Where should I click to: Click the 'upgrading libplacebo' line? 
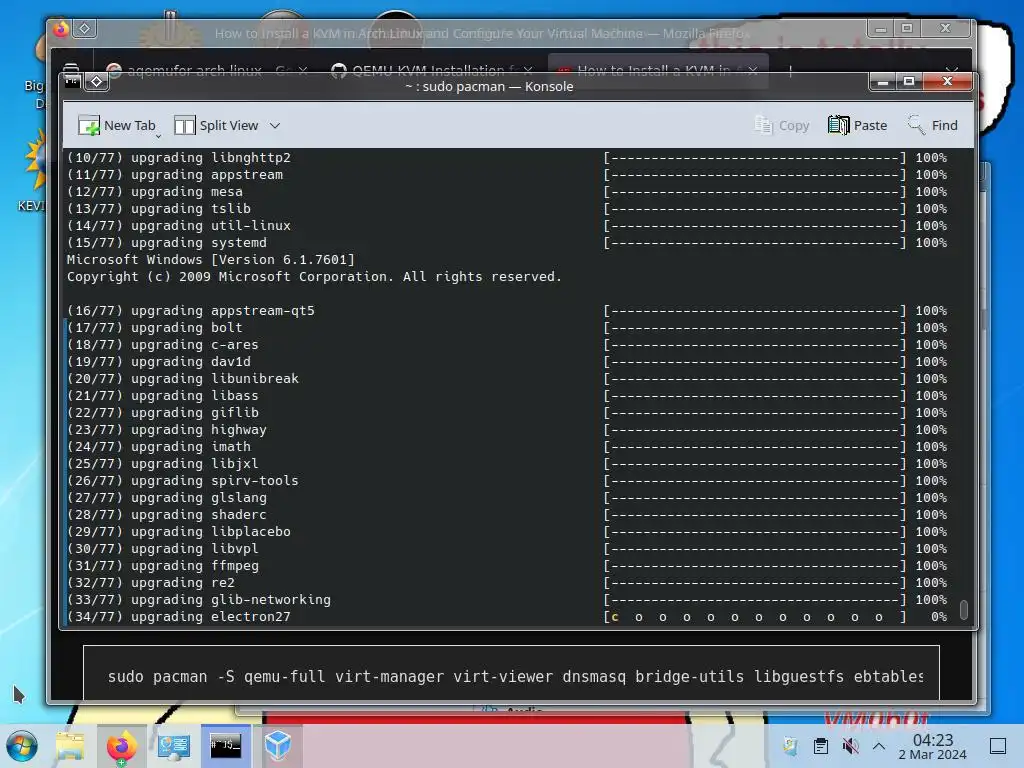click(x=507, y=532)
